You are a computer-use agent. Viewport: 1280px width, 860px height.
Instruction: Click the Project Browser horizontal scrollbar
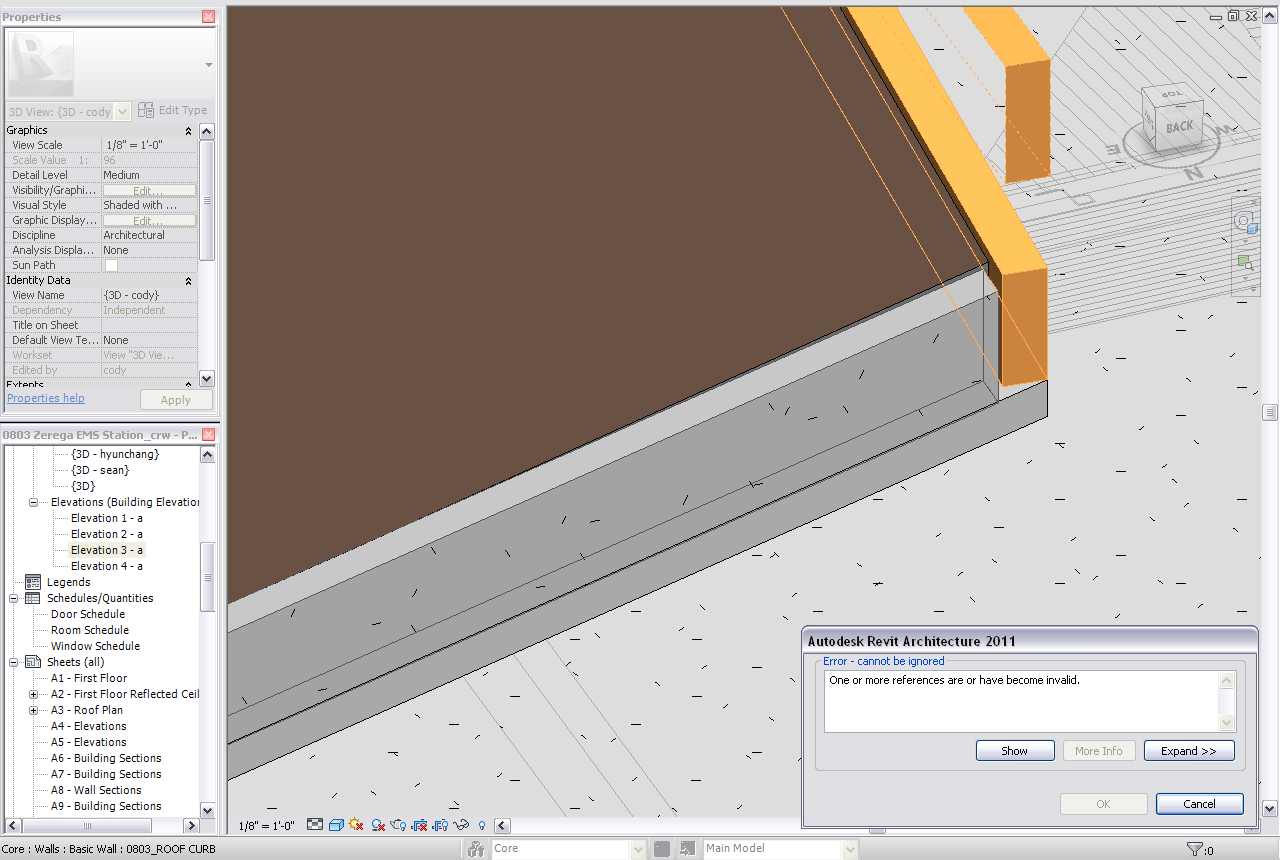[x=100, y=826]
